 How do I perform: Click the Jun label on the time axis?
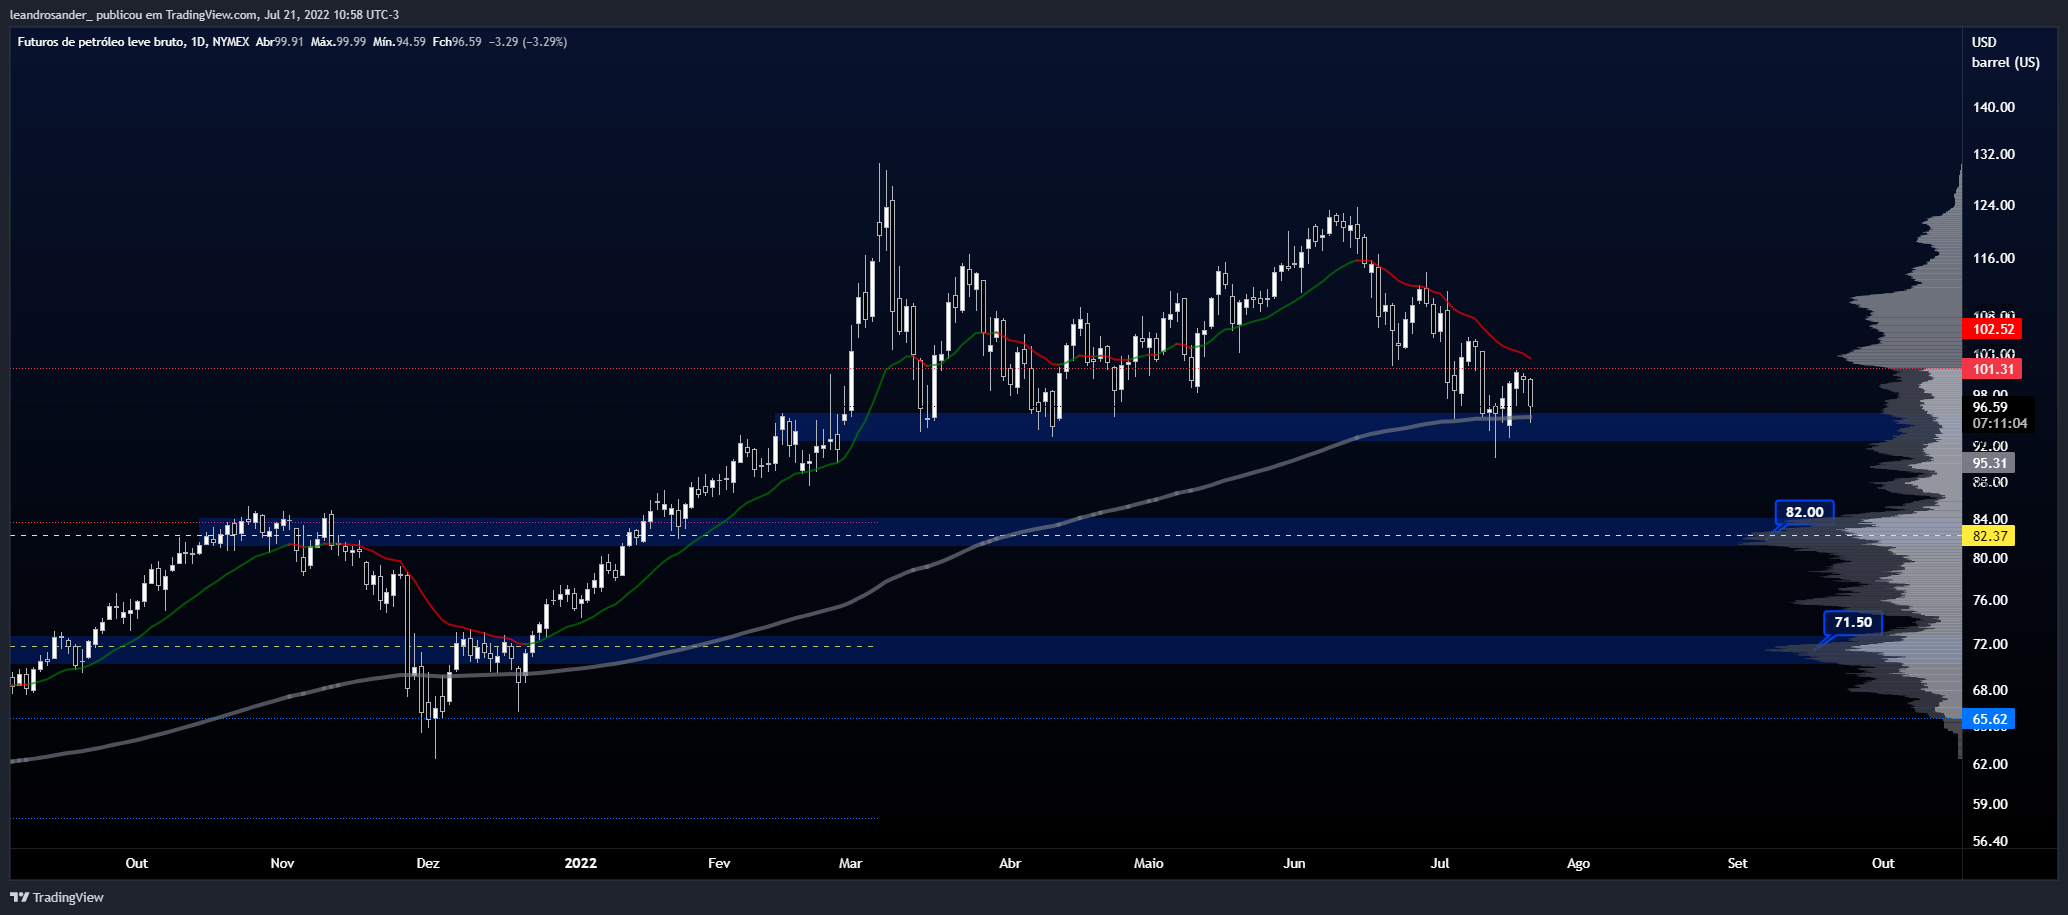[x=1294, y=863]
